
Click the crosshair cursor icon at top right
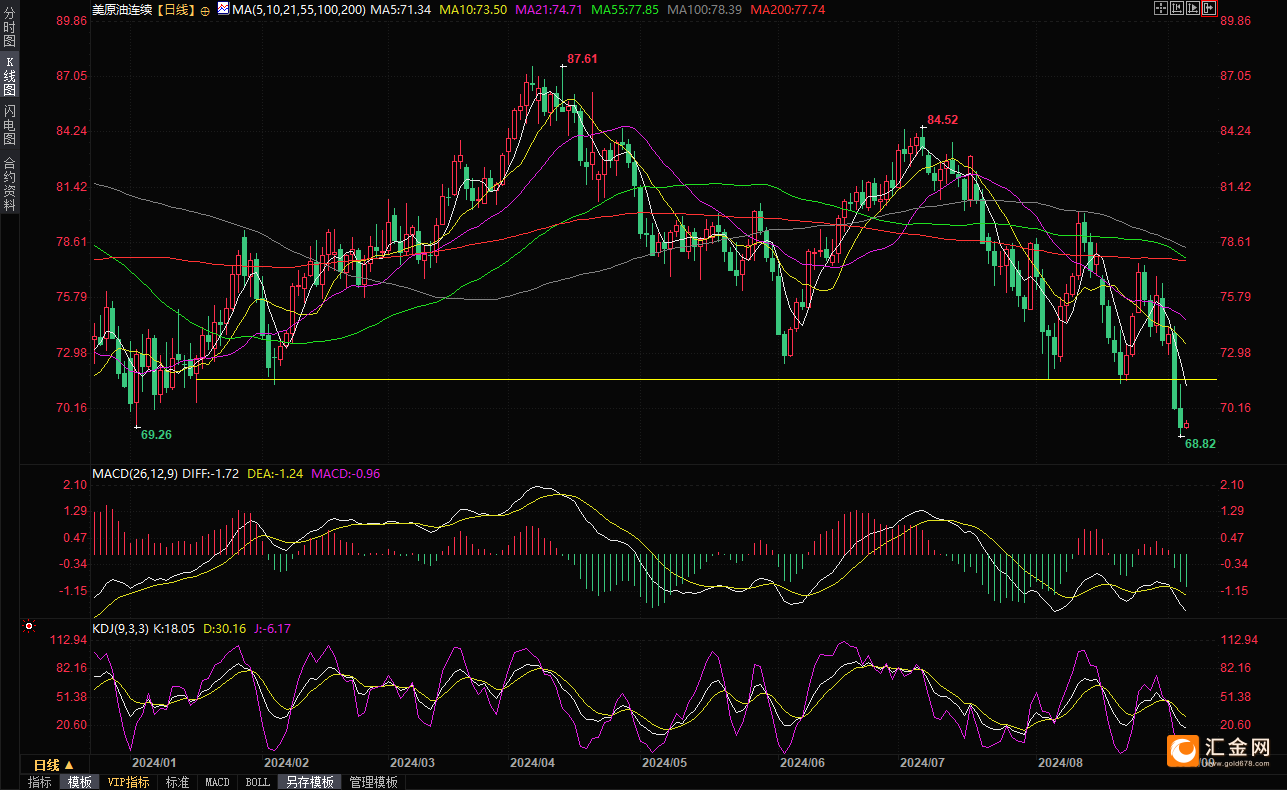(x=1161, y=8)
